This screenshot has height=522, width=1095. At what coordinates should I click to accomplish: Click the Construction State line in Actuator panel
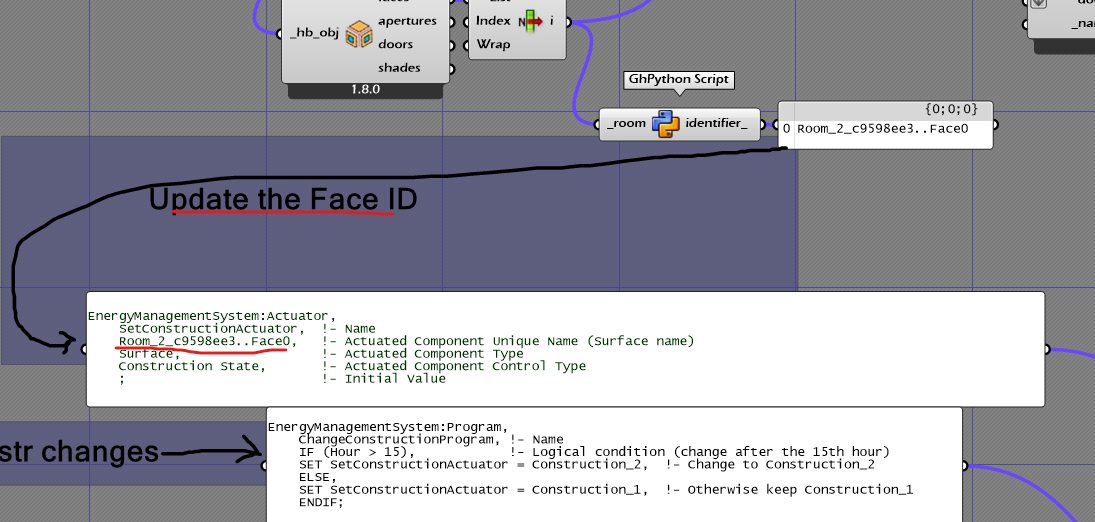tap(352, 366)
